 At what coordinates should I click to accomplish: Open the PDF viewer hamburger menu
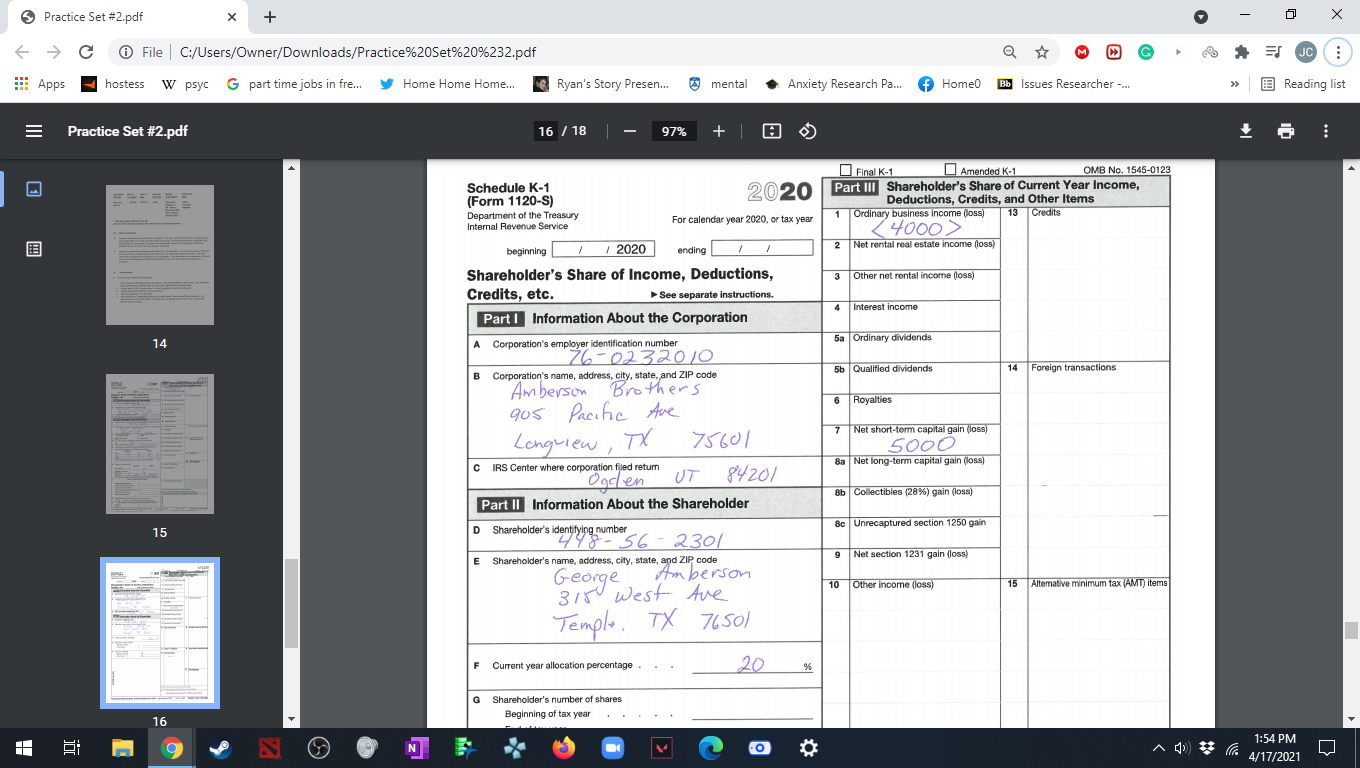click(33, 130)
